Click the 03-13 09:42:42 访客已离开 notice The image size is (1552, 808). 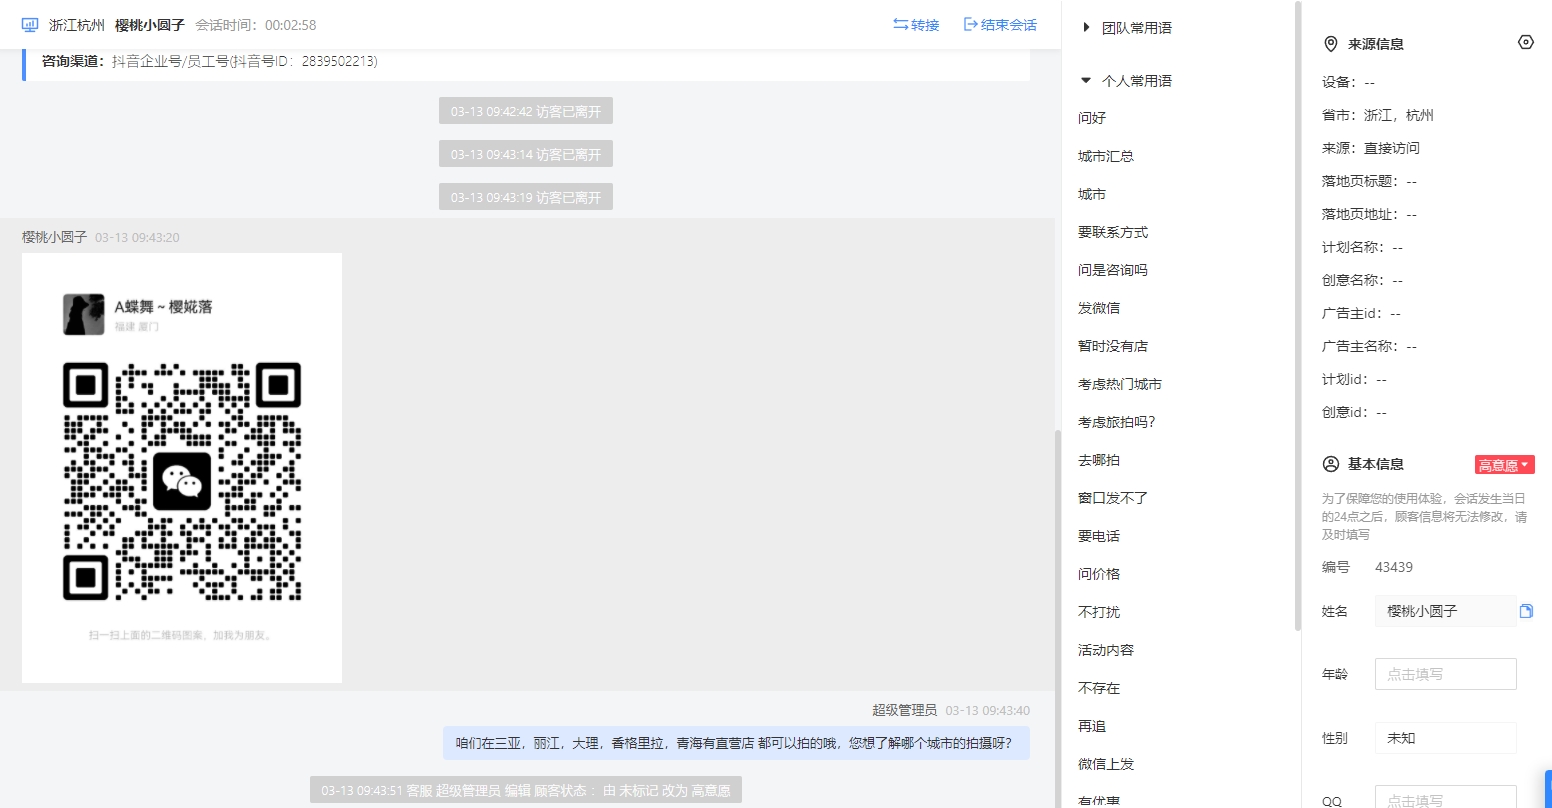point(526,111)
